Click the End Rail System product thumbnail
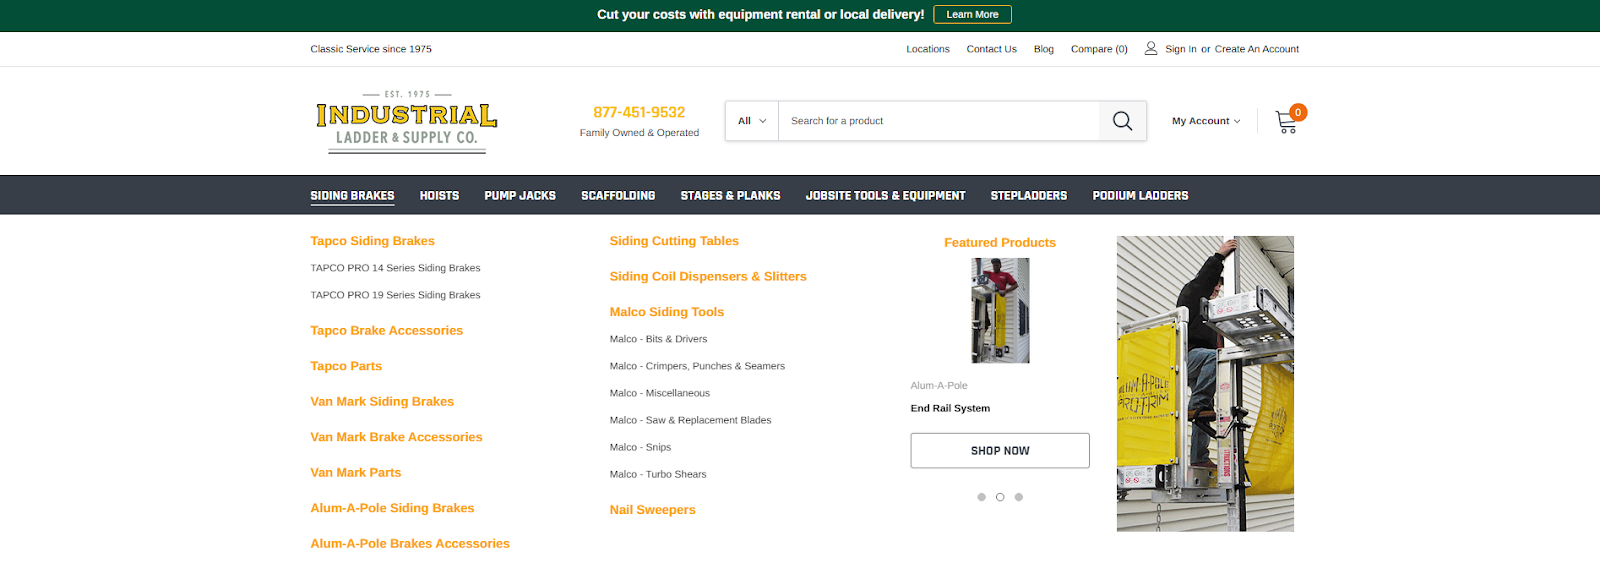Image resolution: width=1600 pixels, height=574 pixels. click(x=1000, y=310)
